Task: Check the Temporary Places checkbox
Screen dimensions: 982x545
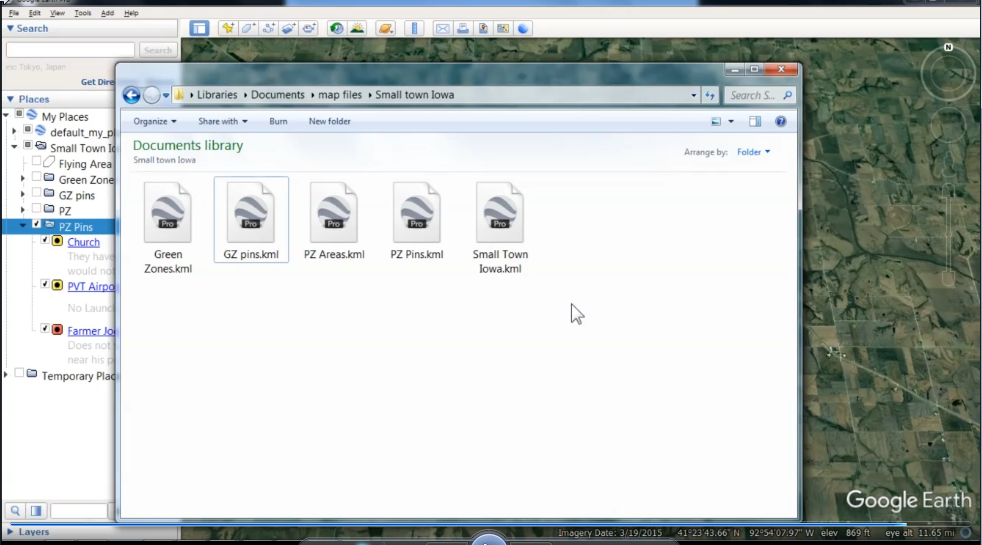Action: point(19,373)
